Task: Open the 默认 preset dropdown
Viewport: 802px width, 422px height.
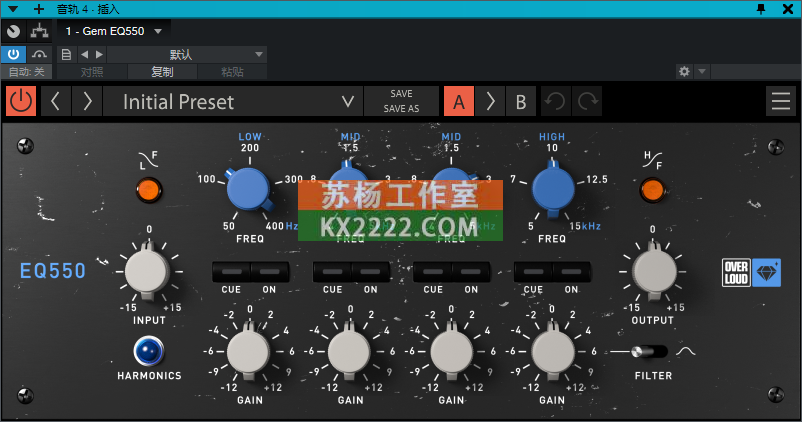Action: pyautogui.click(x=187, y=54)
